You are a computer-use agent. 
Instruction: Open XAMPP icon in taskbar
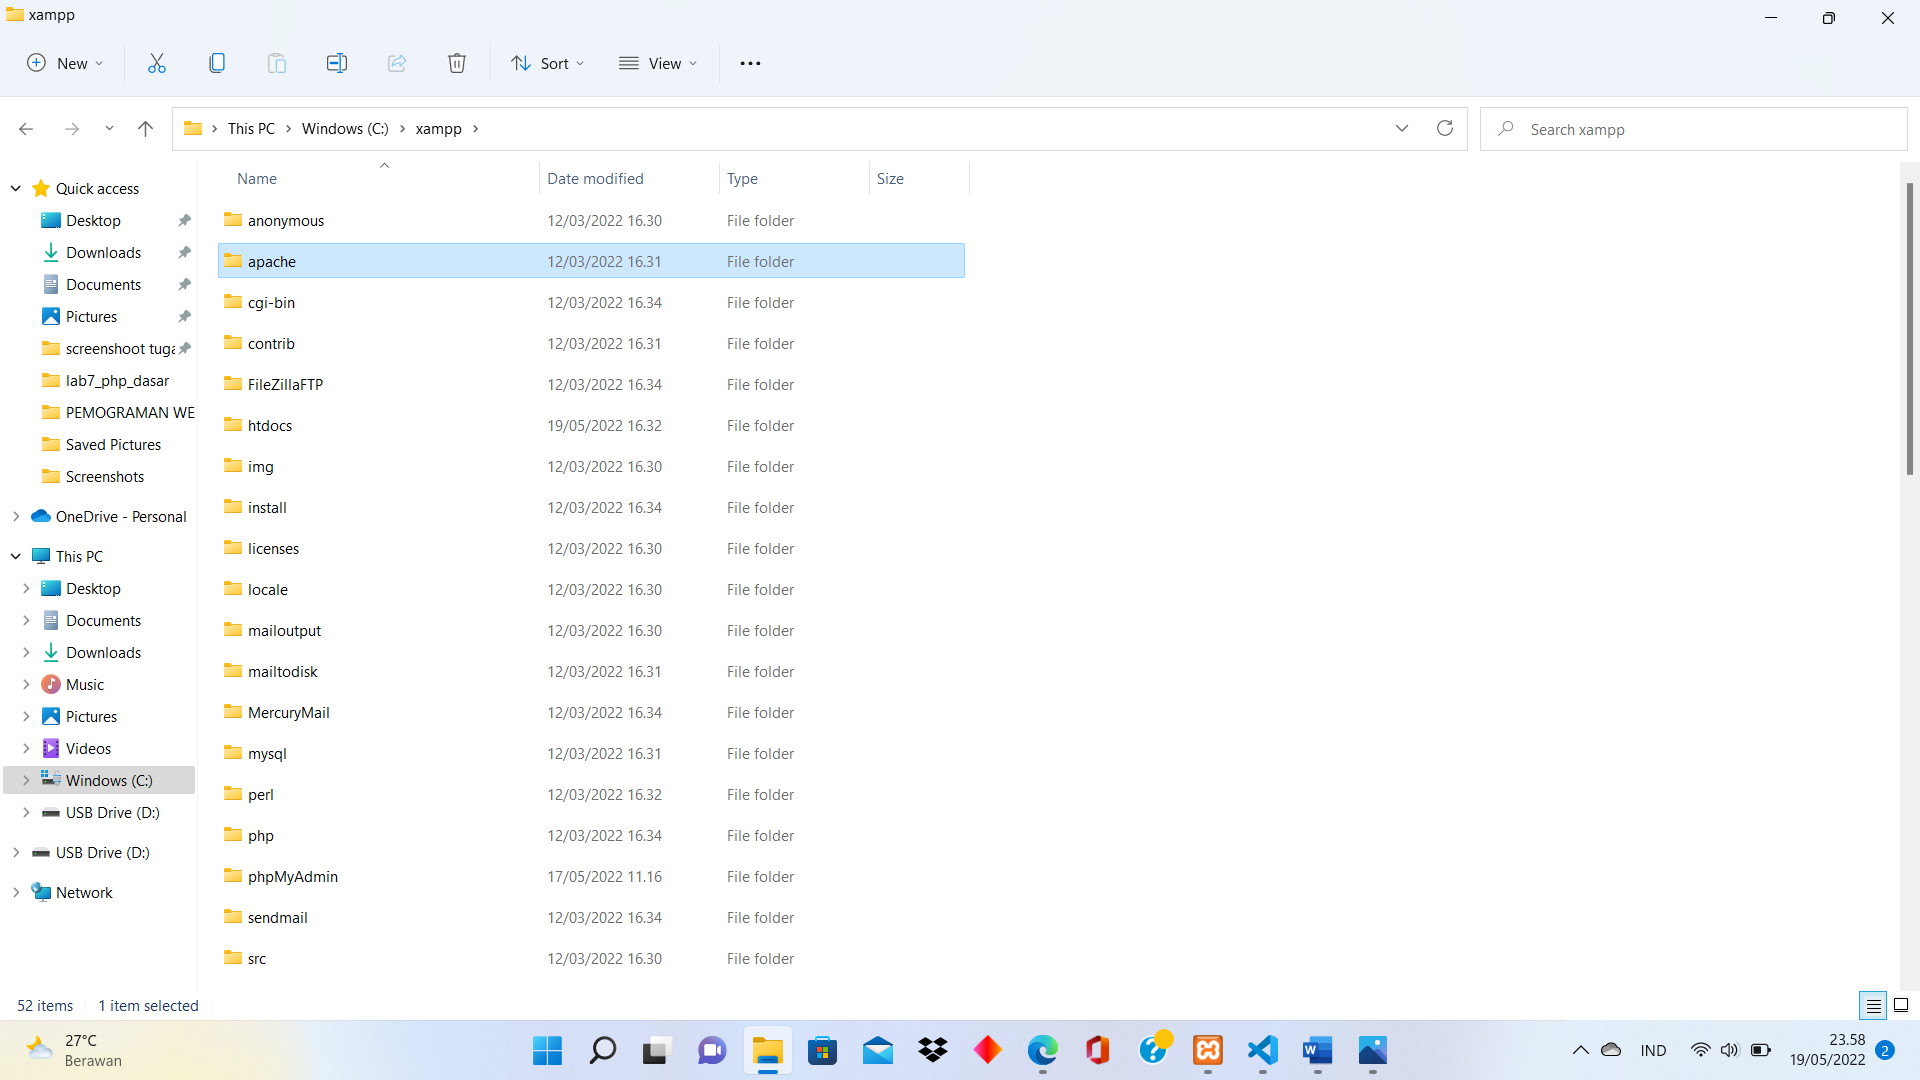pos(1208,1050)
